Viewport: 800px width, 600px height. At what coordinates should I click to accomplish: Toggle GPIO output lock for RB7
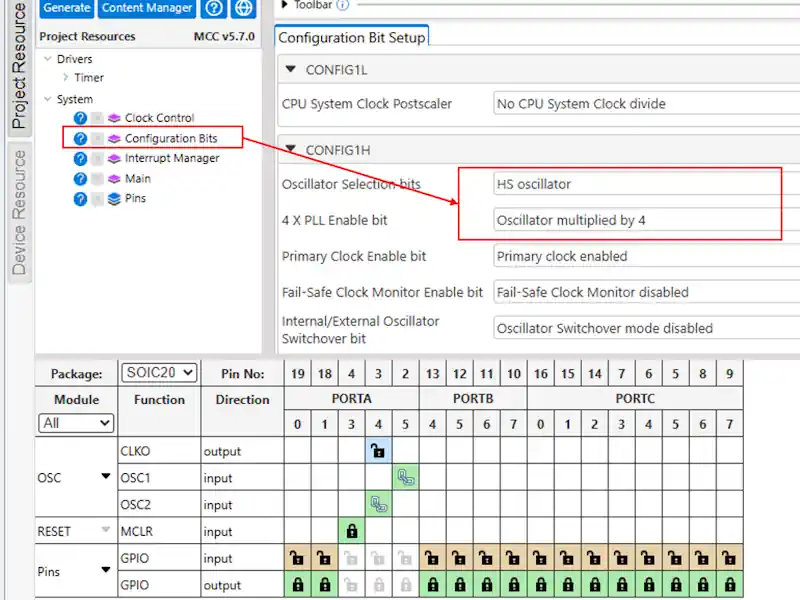[514, 585]
